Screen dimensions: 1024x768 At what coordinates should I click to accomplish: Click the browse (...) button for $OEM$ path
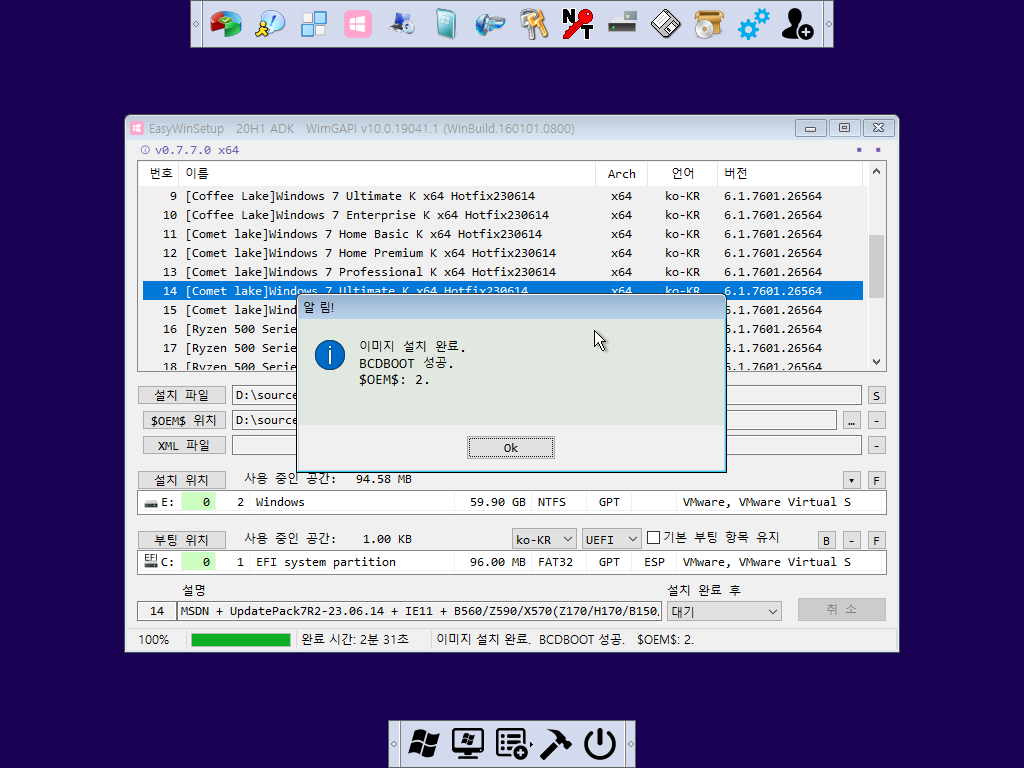(x=852, y=421)
